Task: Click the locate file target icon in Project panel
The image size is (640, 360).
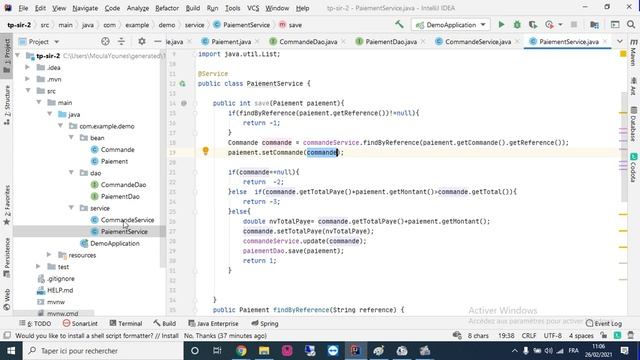Action: click(x=105, y=41)
